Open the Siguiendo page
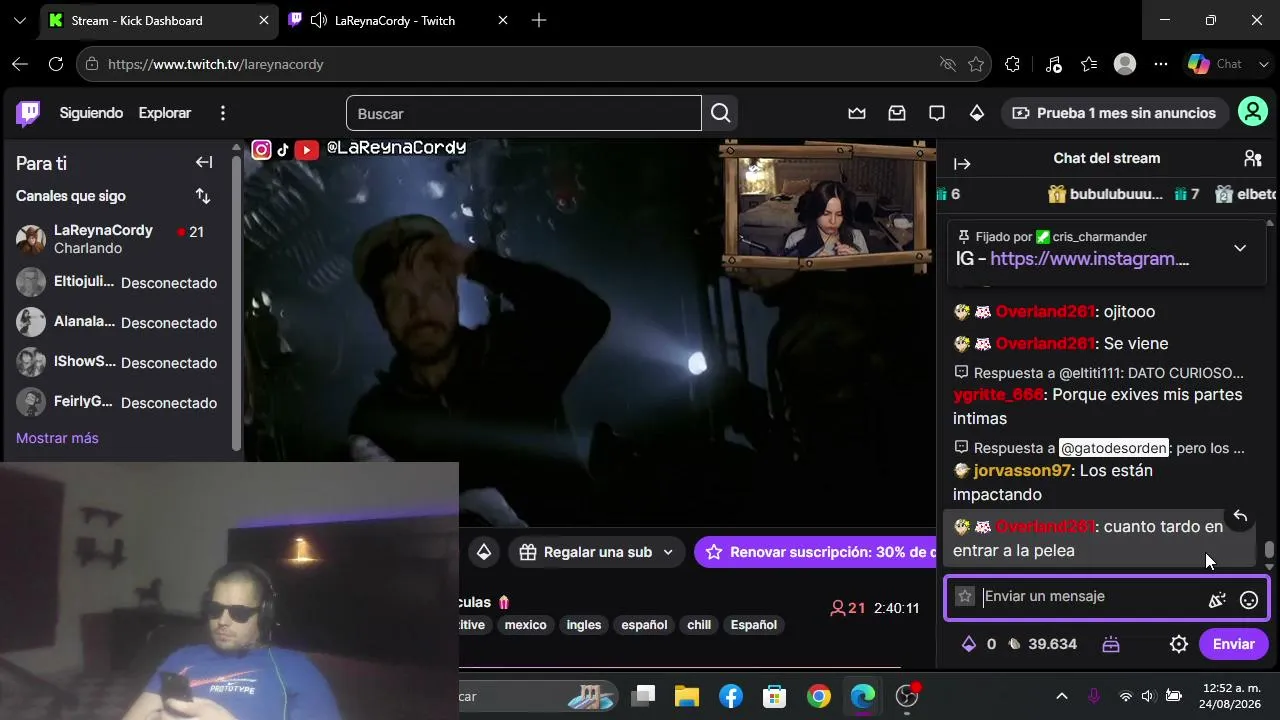Viewport: 1280px width, 720px height. (91, 113)
